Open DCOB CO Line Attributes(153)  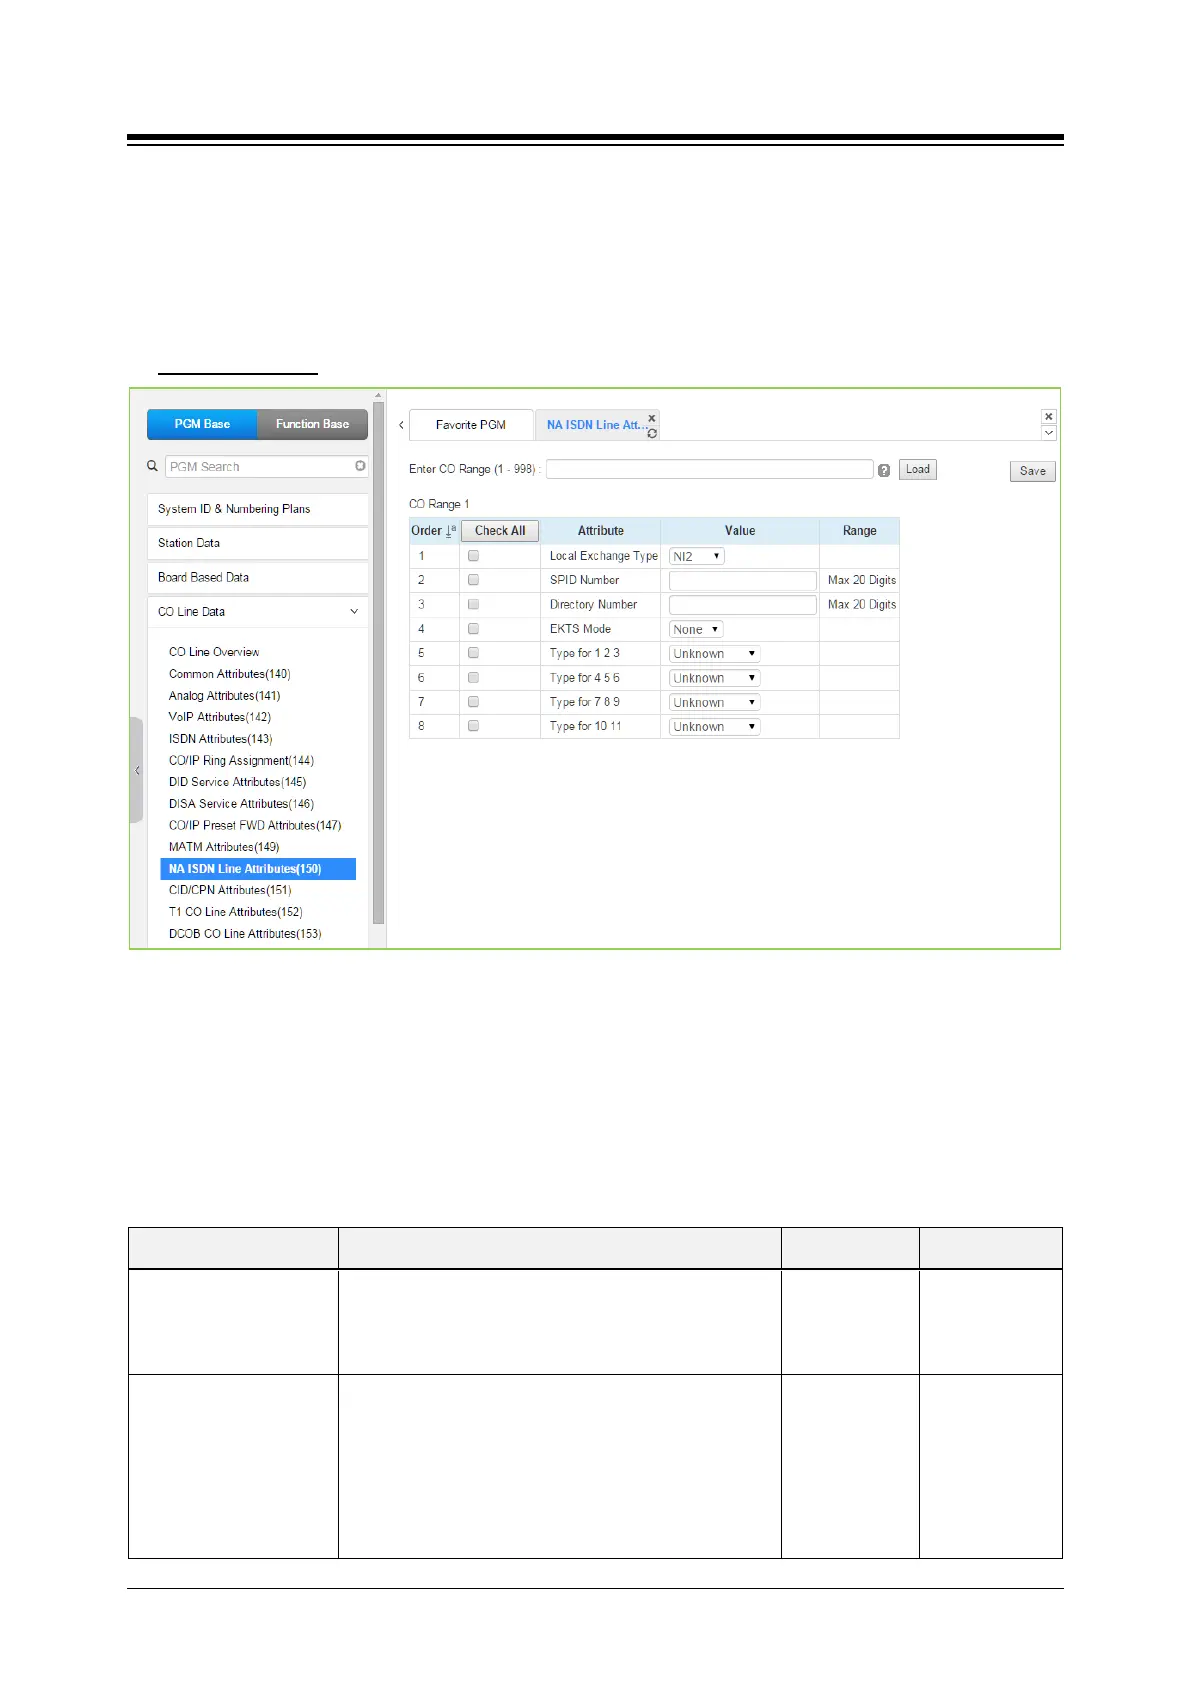245,934
